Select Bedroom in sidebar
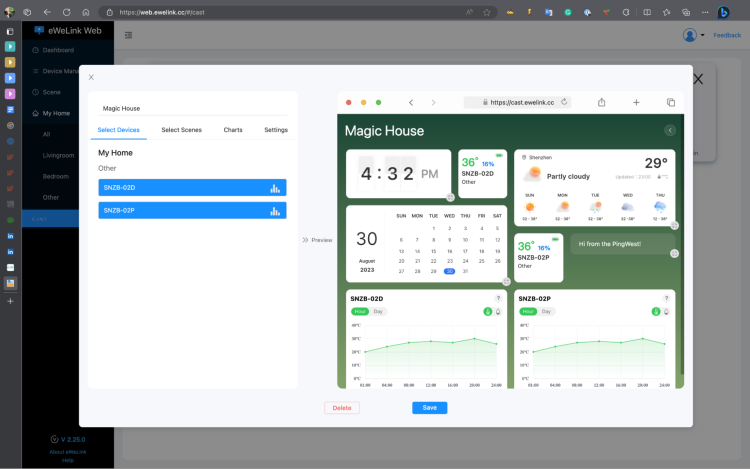The width and height of the screenshot is (750, 469). 55,176
